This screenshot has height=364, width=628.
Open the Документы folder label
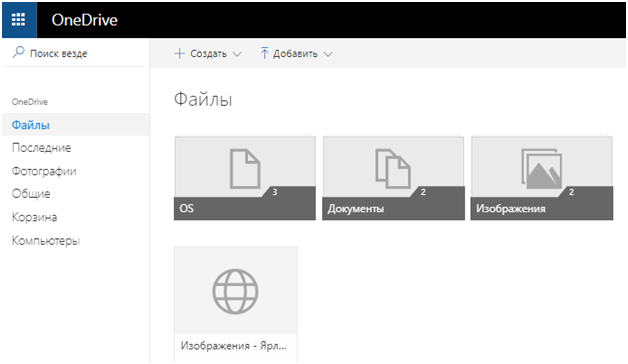pos(356,209)
